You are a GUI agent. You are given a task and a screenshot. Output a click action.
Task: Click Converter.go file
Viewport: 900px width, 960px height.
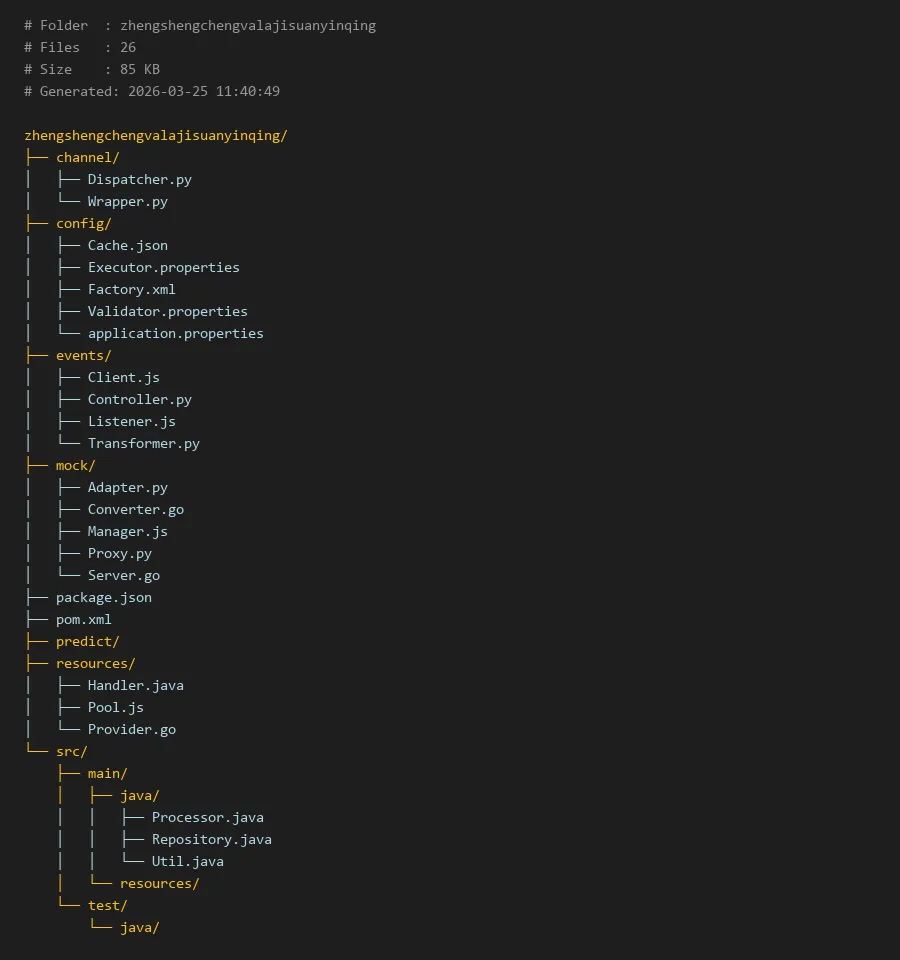pyautogui.click(x=135, y=509)
